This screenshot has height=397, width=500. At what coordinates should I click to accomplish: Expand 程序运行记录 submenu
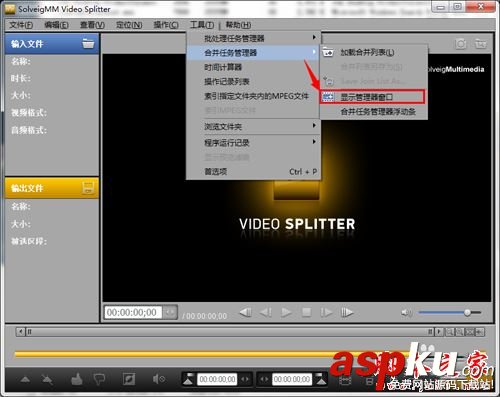coord(253,143)
